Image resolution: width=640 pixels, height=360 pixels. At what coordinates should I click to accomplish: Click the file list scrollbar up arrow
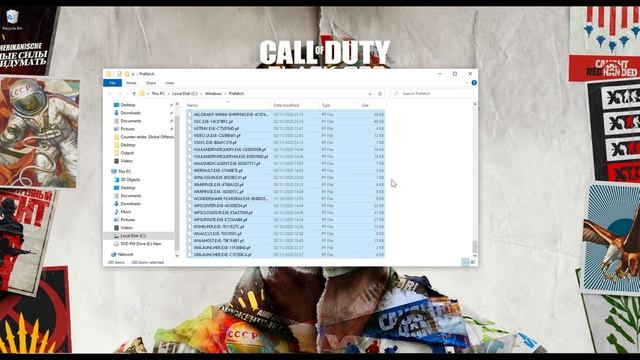474,104
